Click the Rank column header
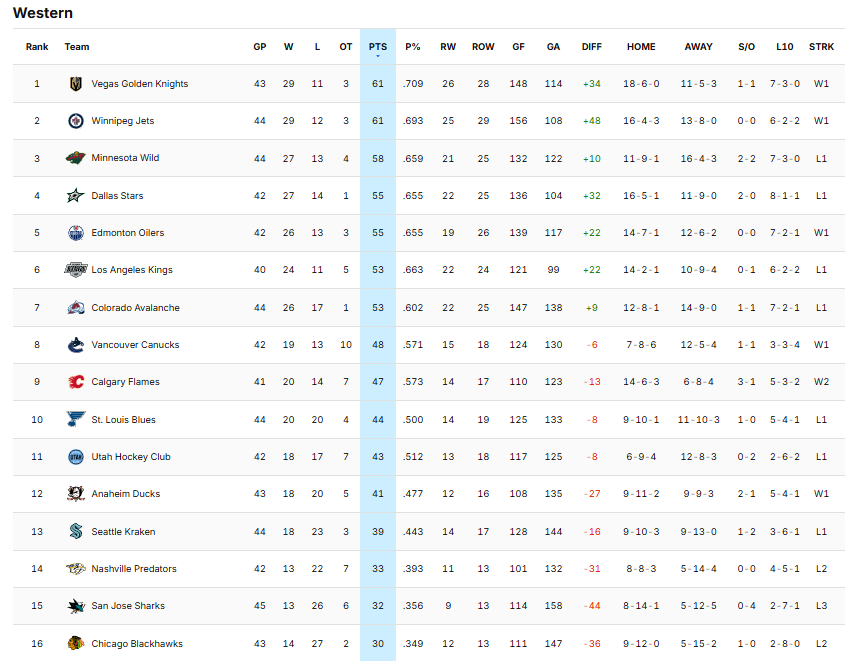The image size is (854, 661). tap(37, 47)
